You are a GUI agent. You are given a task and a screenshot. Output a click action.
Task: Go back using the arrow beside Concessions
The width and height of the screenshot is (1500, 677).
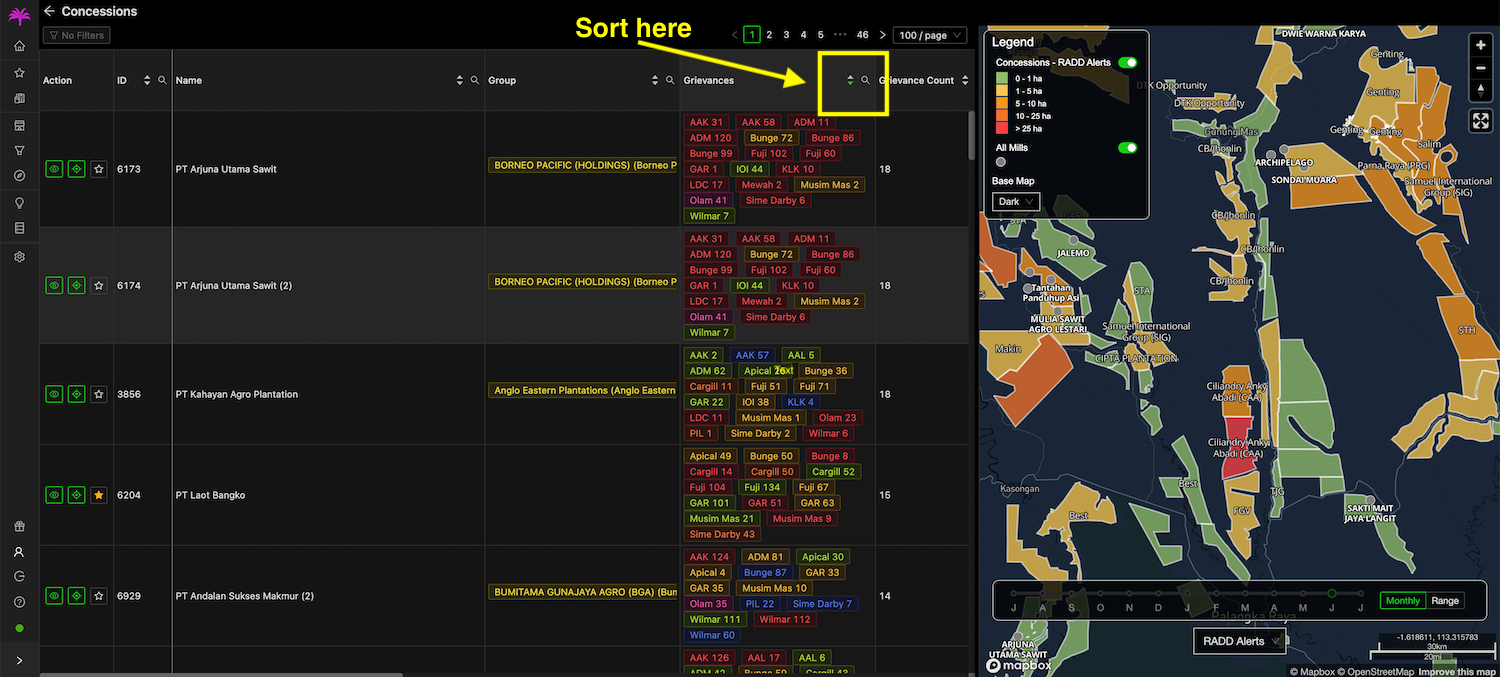49,11
